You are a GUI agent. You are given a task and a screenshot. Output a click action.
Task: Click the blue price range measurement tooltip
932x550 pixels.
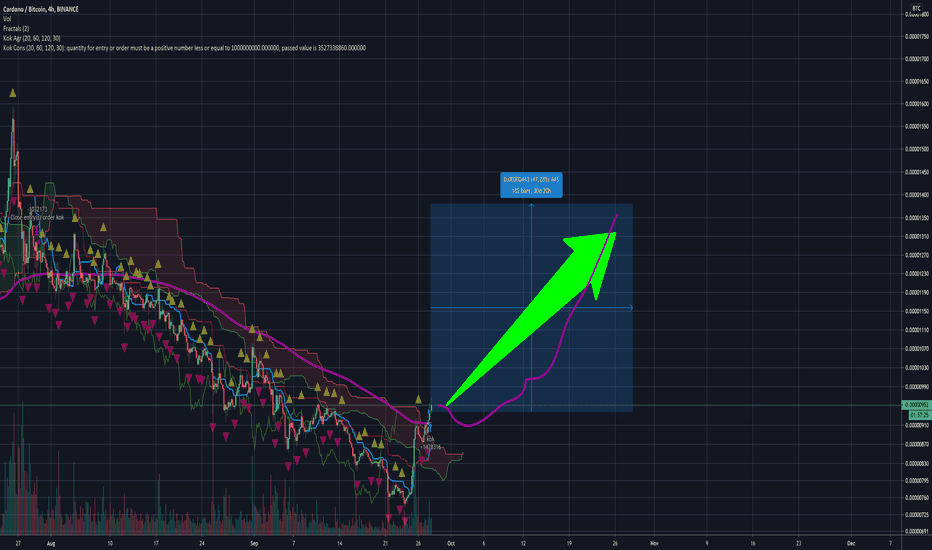pyautogui.click(x=531, y=185)
